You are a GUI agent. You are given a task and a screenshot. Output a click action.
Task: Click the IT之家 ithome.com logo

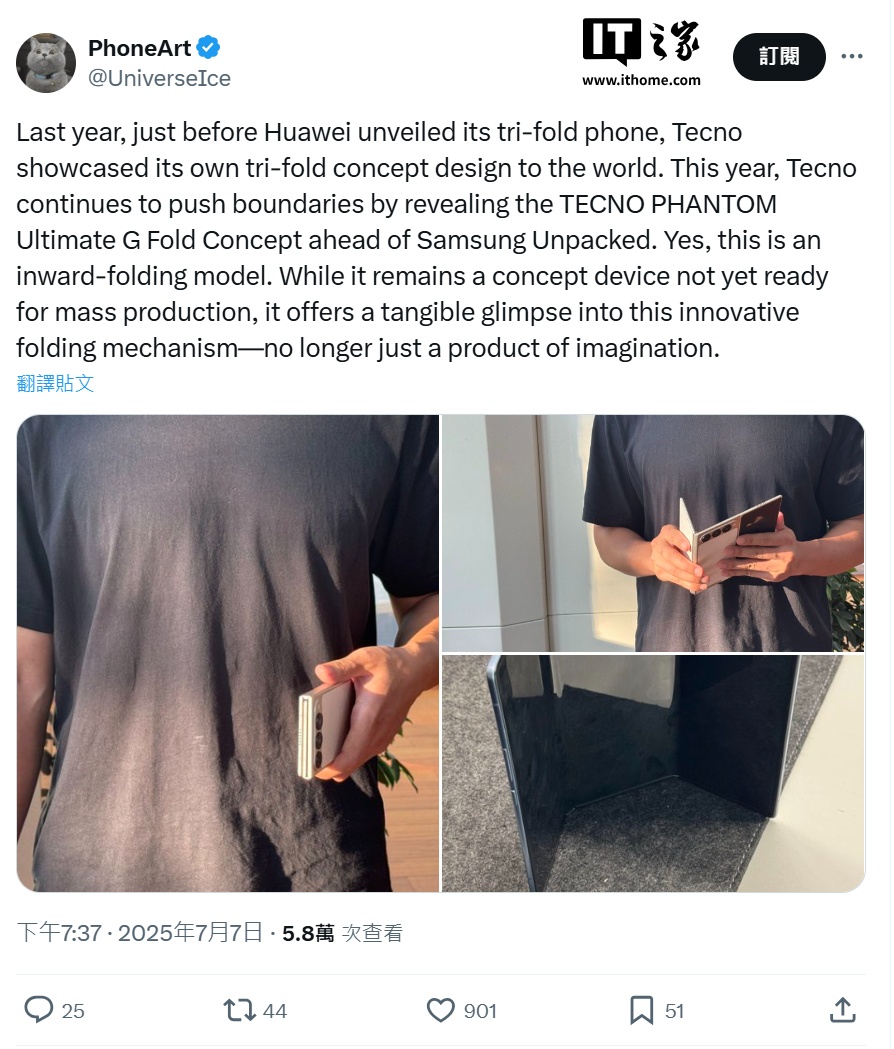641,53
